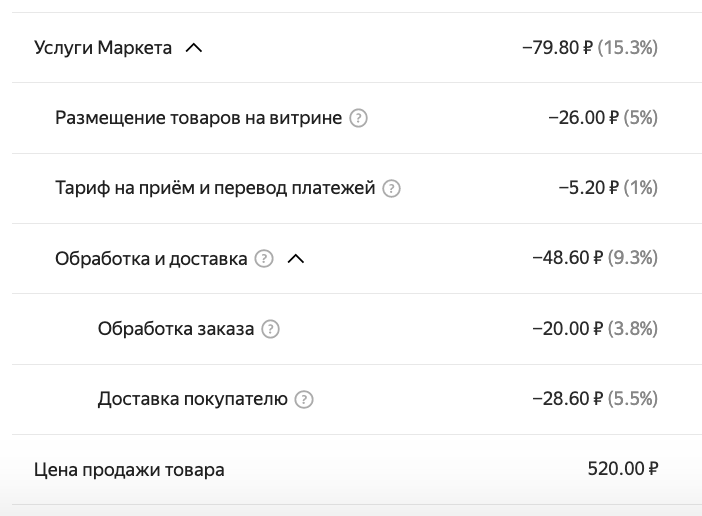Collapse Обработка и доставка chevron arrow

[x=295, y=259]
